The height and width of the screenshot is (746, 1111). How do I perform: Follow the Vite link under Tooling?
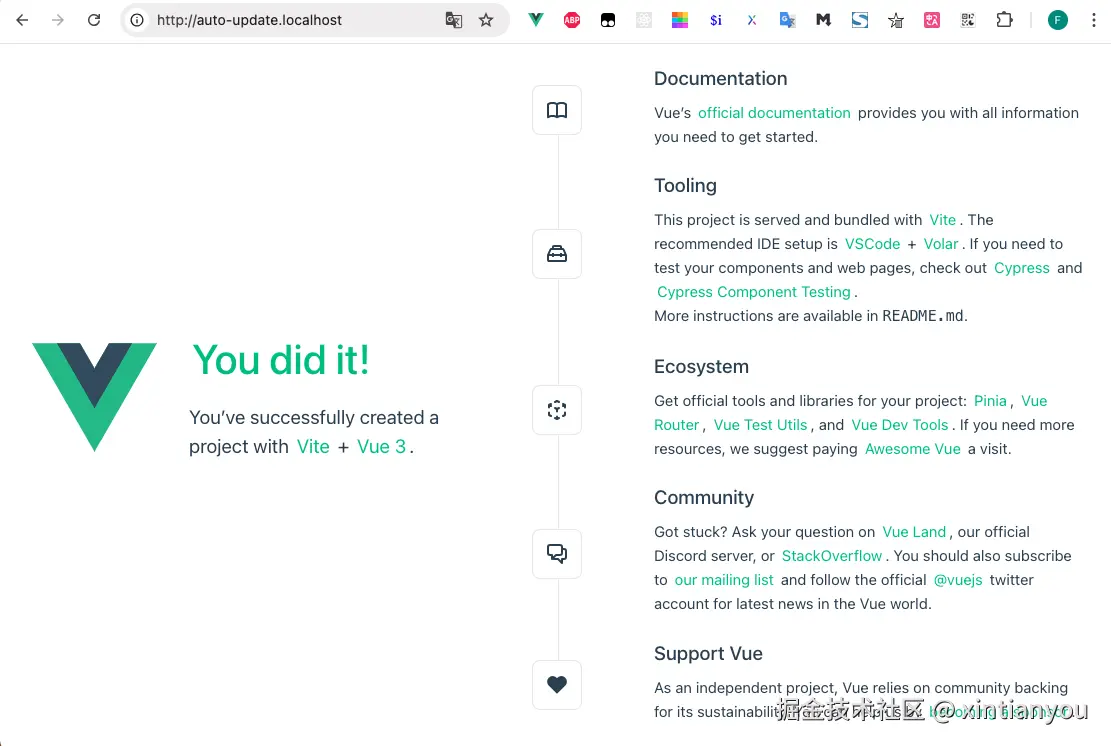[942, 220]
